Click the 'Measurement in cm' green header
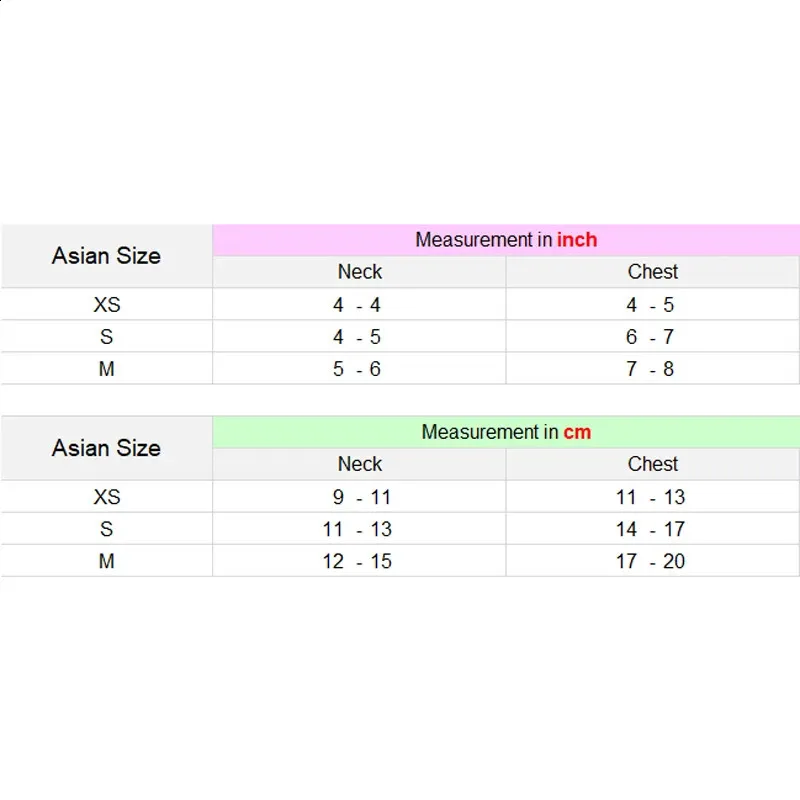 click(506, 432)
